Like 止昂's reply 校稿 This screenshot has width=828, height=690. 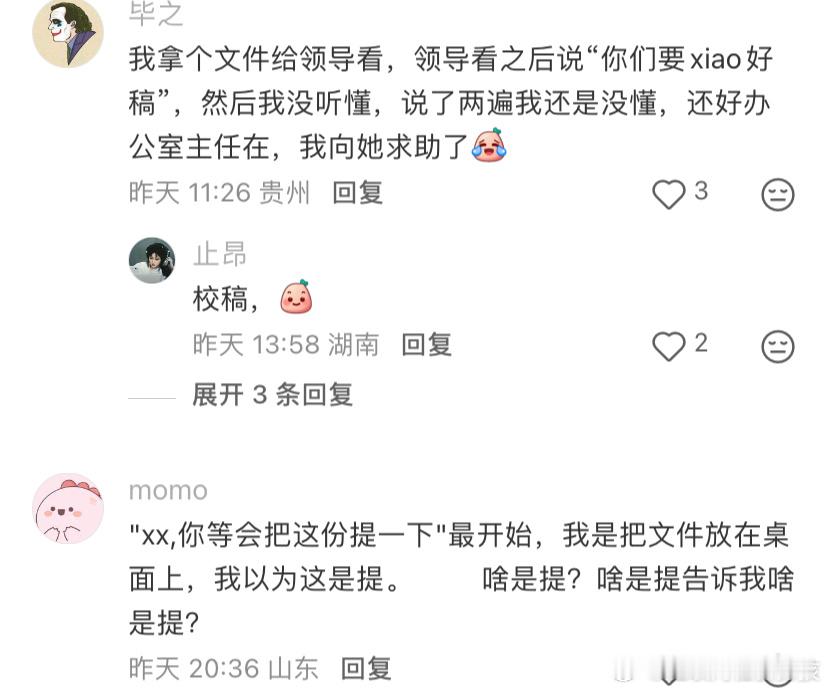coord(669,346)
